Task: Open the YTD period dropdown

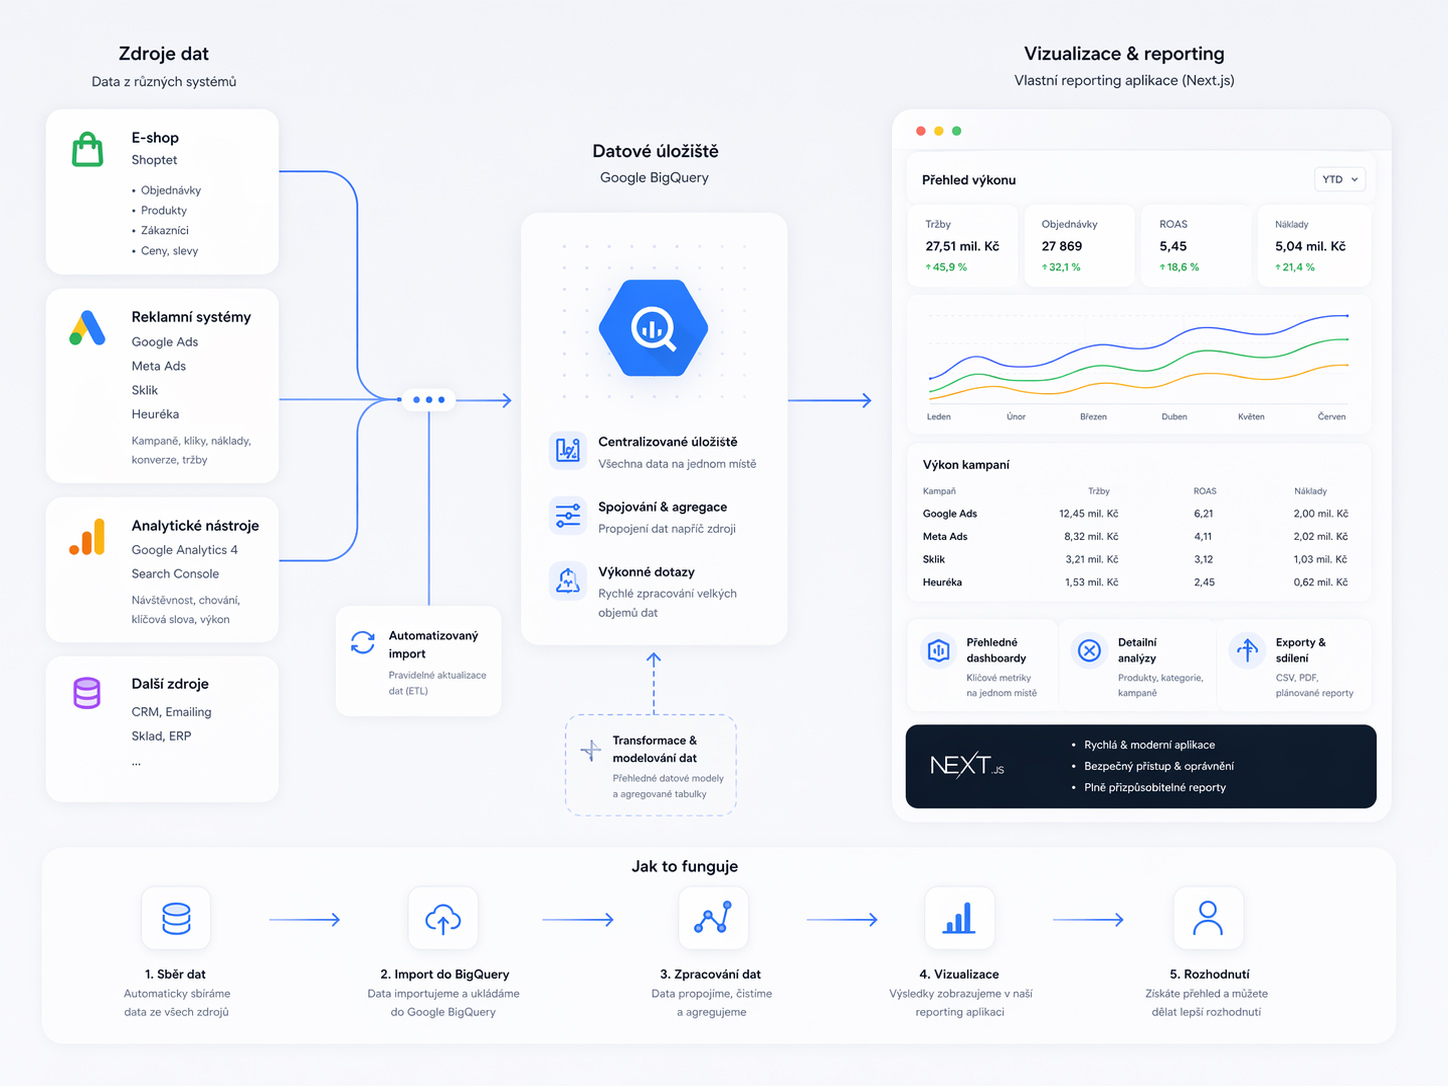Action: pos(1340,180)
